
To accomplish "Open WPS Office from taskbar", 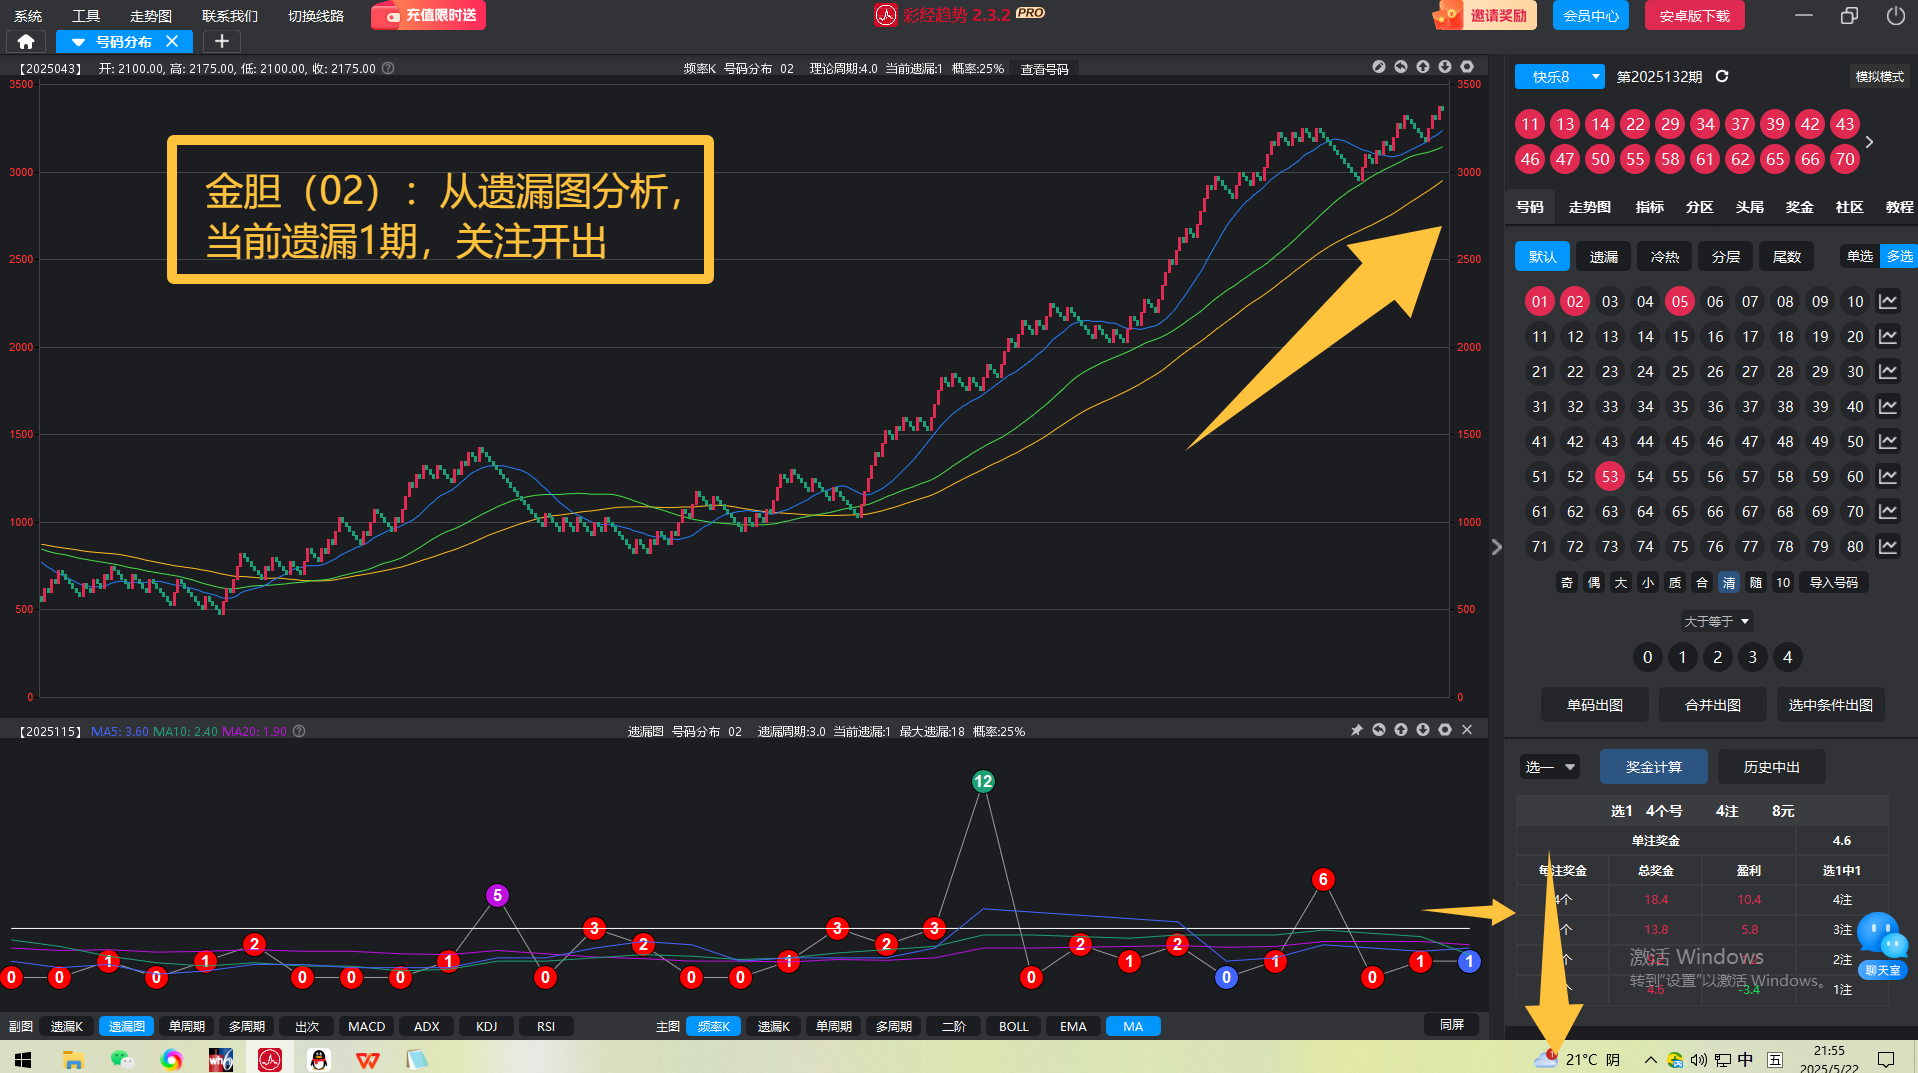I will point(368,1059).
